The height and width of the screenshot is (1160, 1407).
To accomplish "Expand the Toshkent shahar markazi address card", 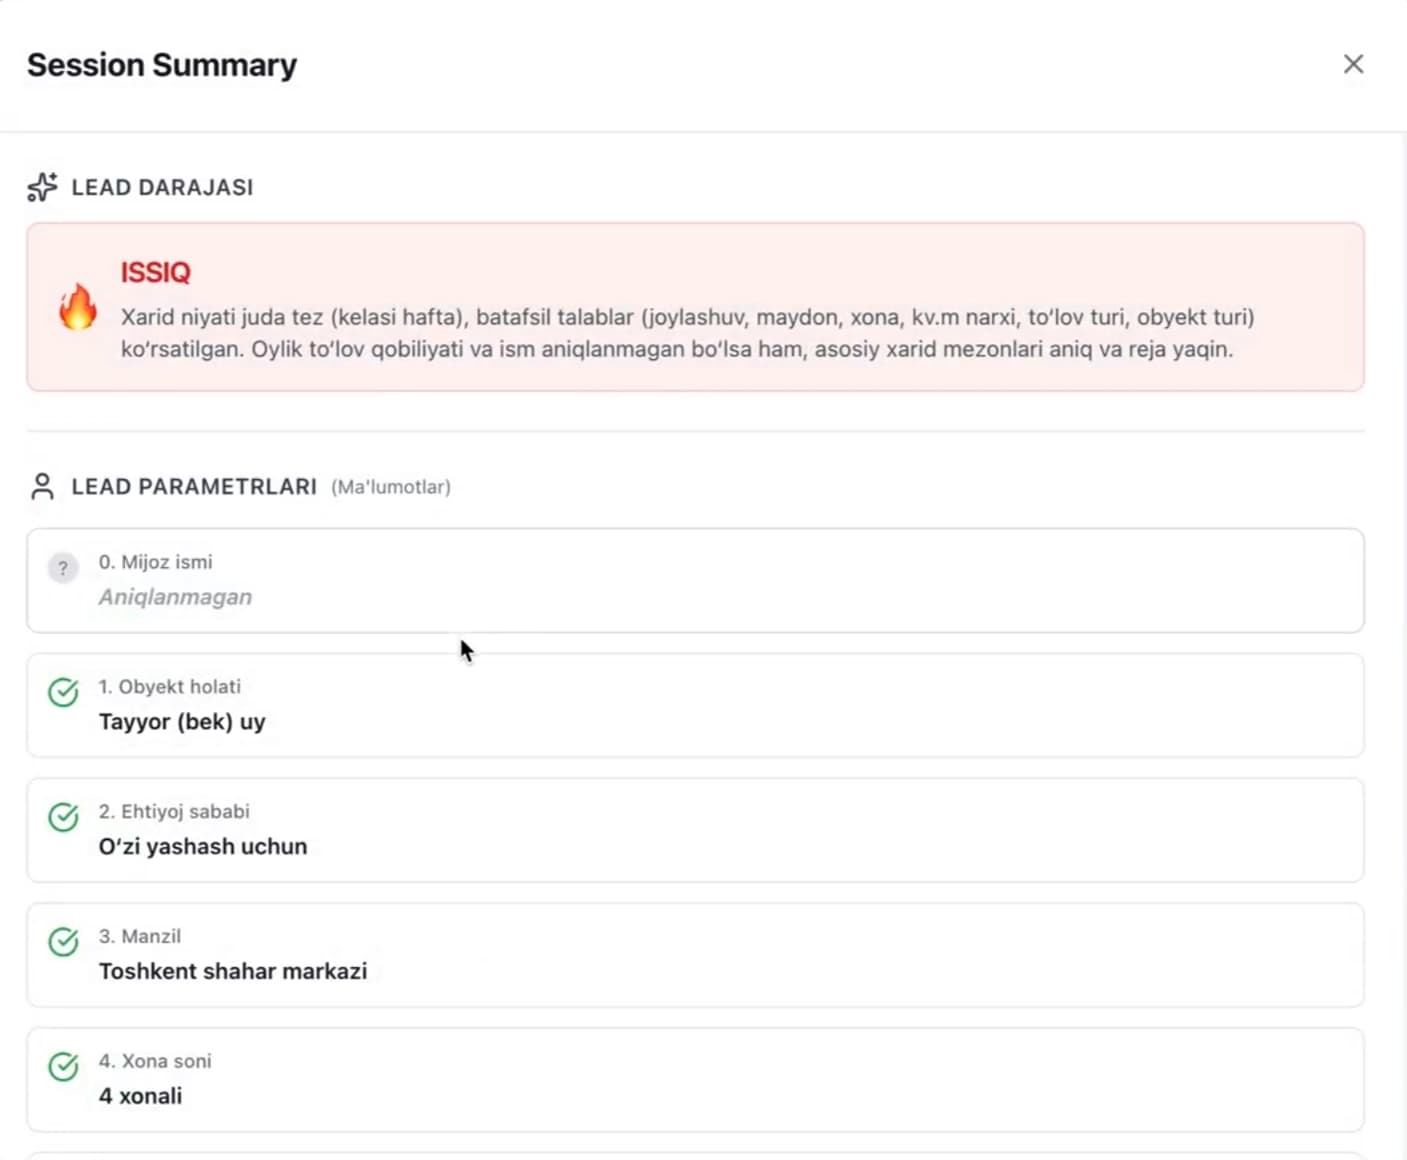I will point(696,955).
